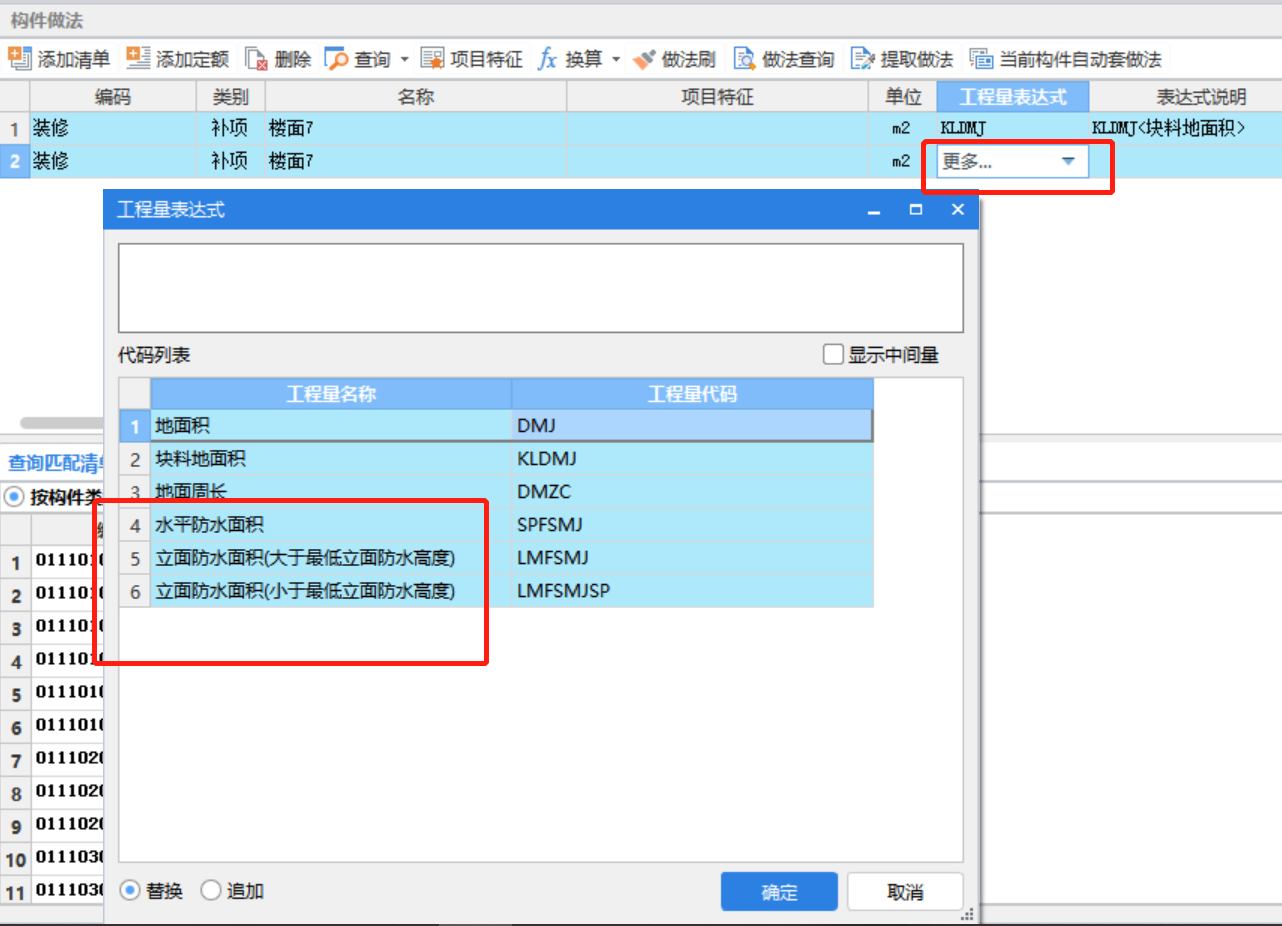Image resolution: width=1282 pixels, height=926 pixels.
Task: Click KLDMJ<块料地面积> description cell
Action: pyautogui.click(x=1186, y=128)
